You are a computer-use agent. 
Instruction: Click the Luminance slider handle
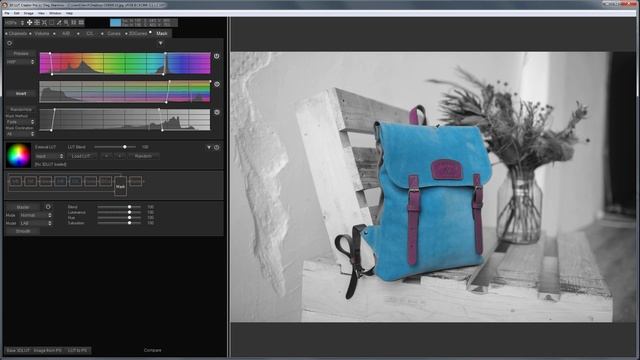pos(129,212)
